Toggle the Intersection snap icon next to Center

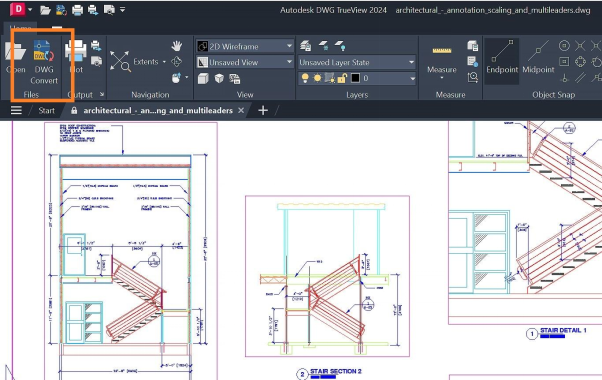[x=580, y=46]
